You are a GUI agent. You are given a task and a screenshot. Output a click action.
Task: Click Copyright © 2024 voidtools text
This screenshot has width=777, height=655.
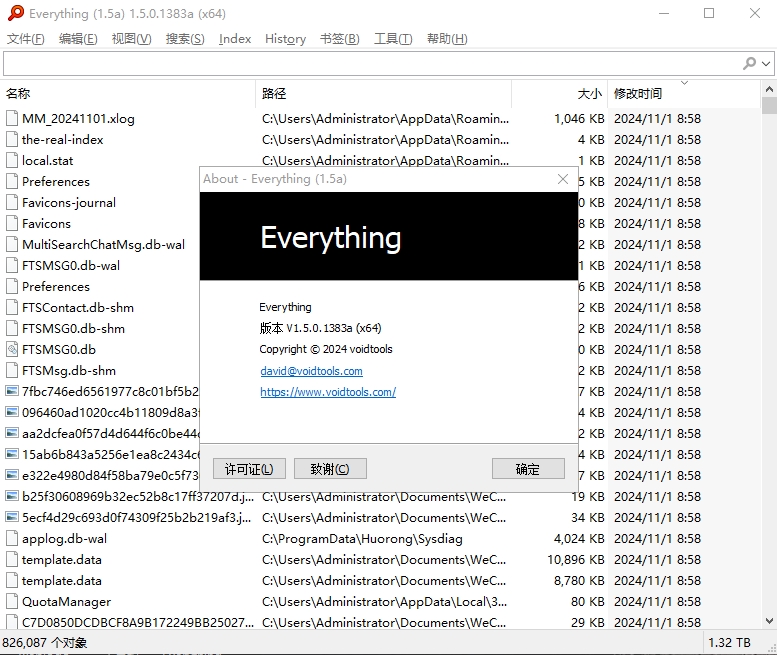tap(326, 349)
